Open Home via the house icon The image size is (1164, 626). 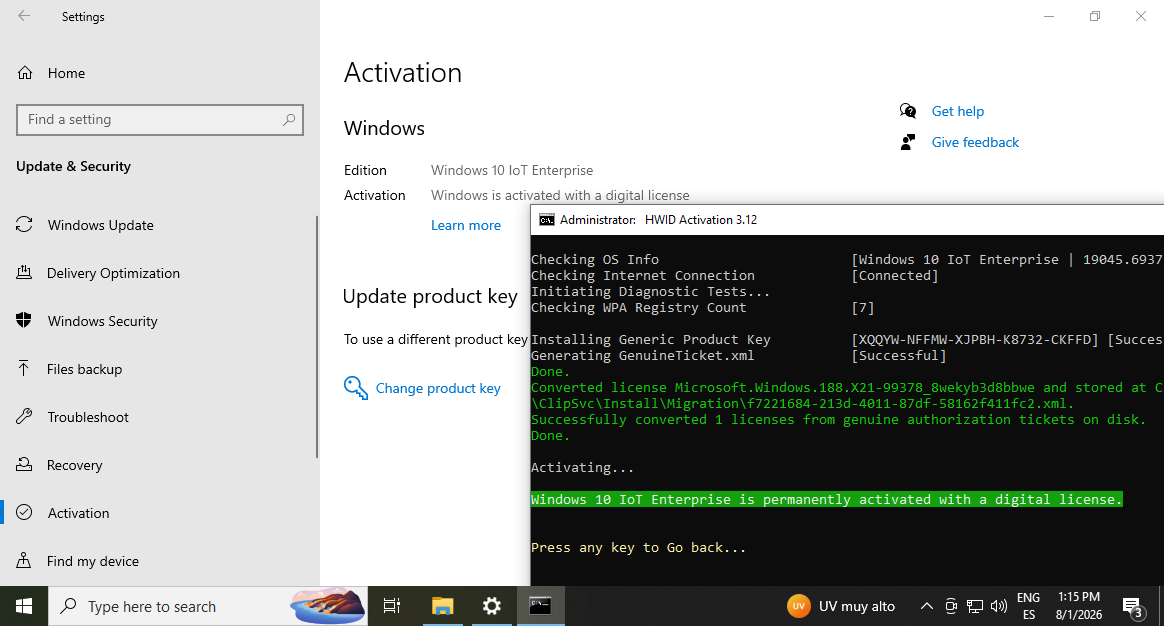coord(24,73)
